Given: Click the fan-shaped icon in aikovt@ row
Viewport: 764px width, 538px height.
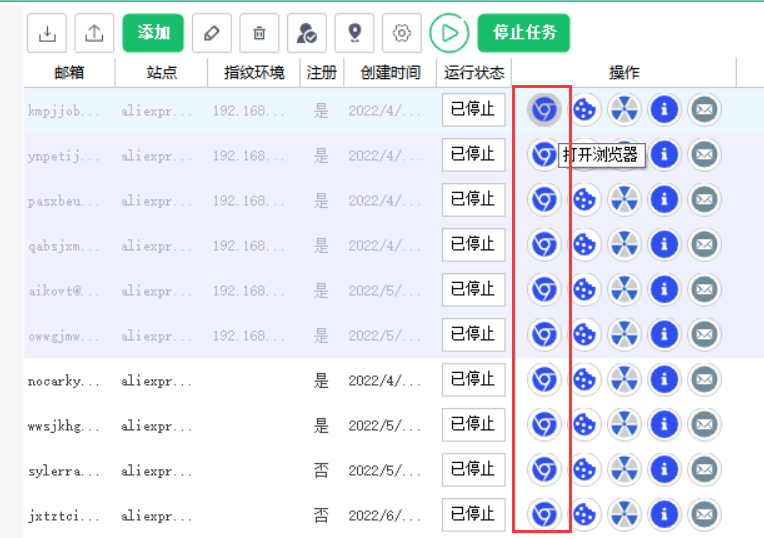Looking at the screenshot, I should click(624, 289).
